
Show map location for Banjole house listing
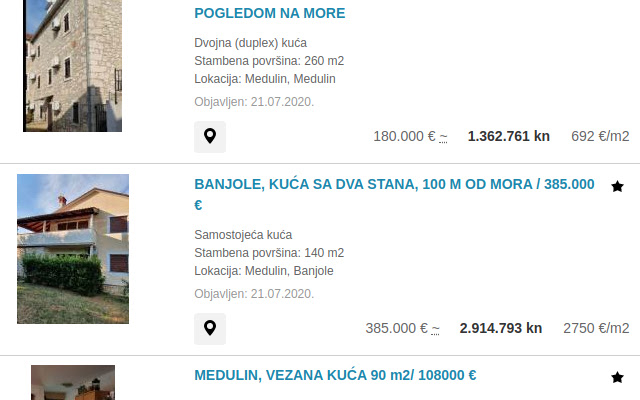[210, 329]
